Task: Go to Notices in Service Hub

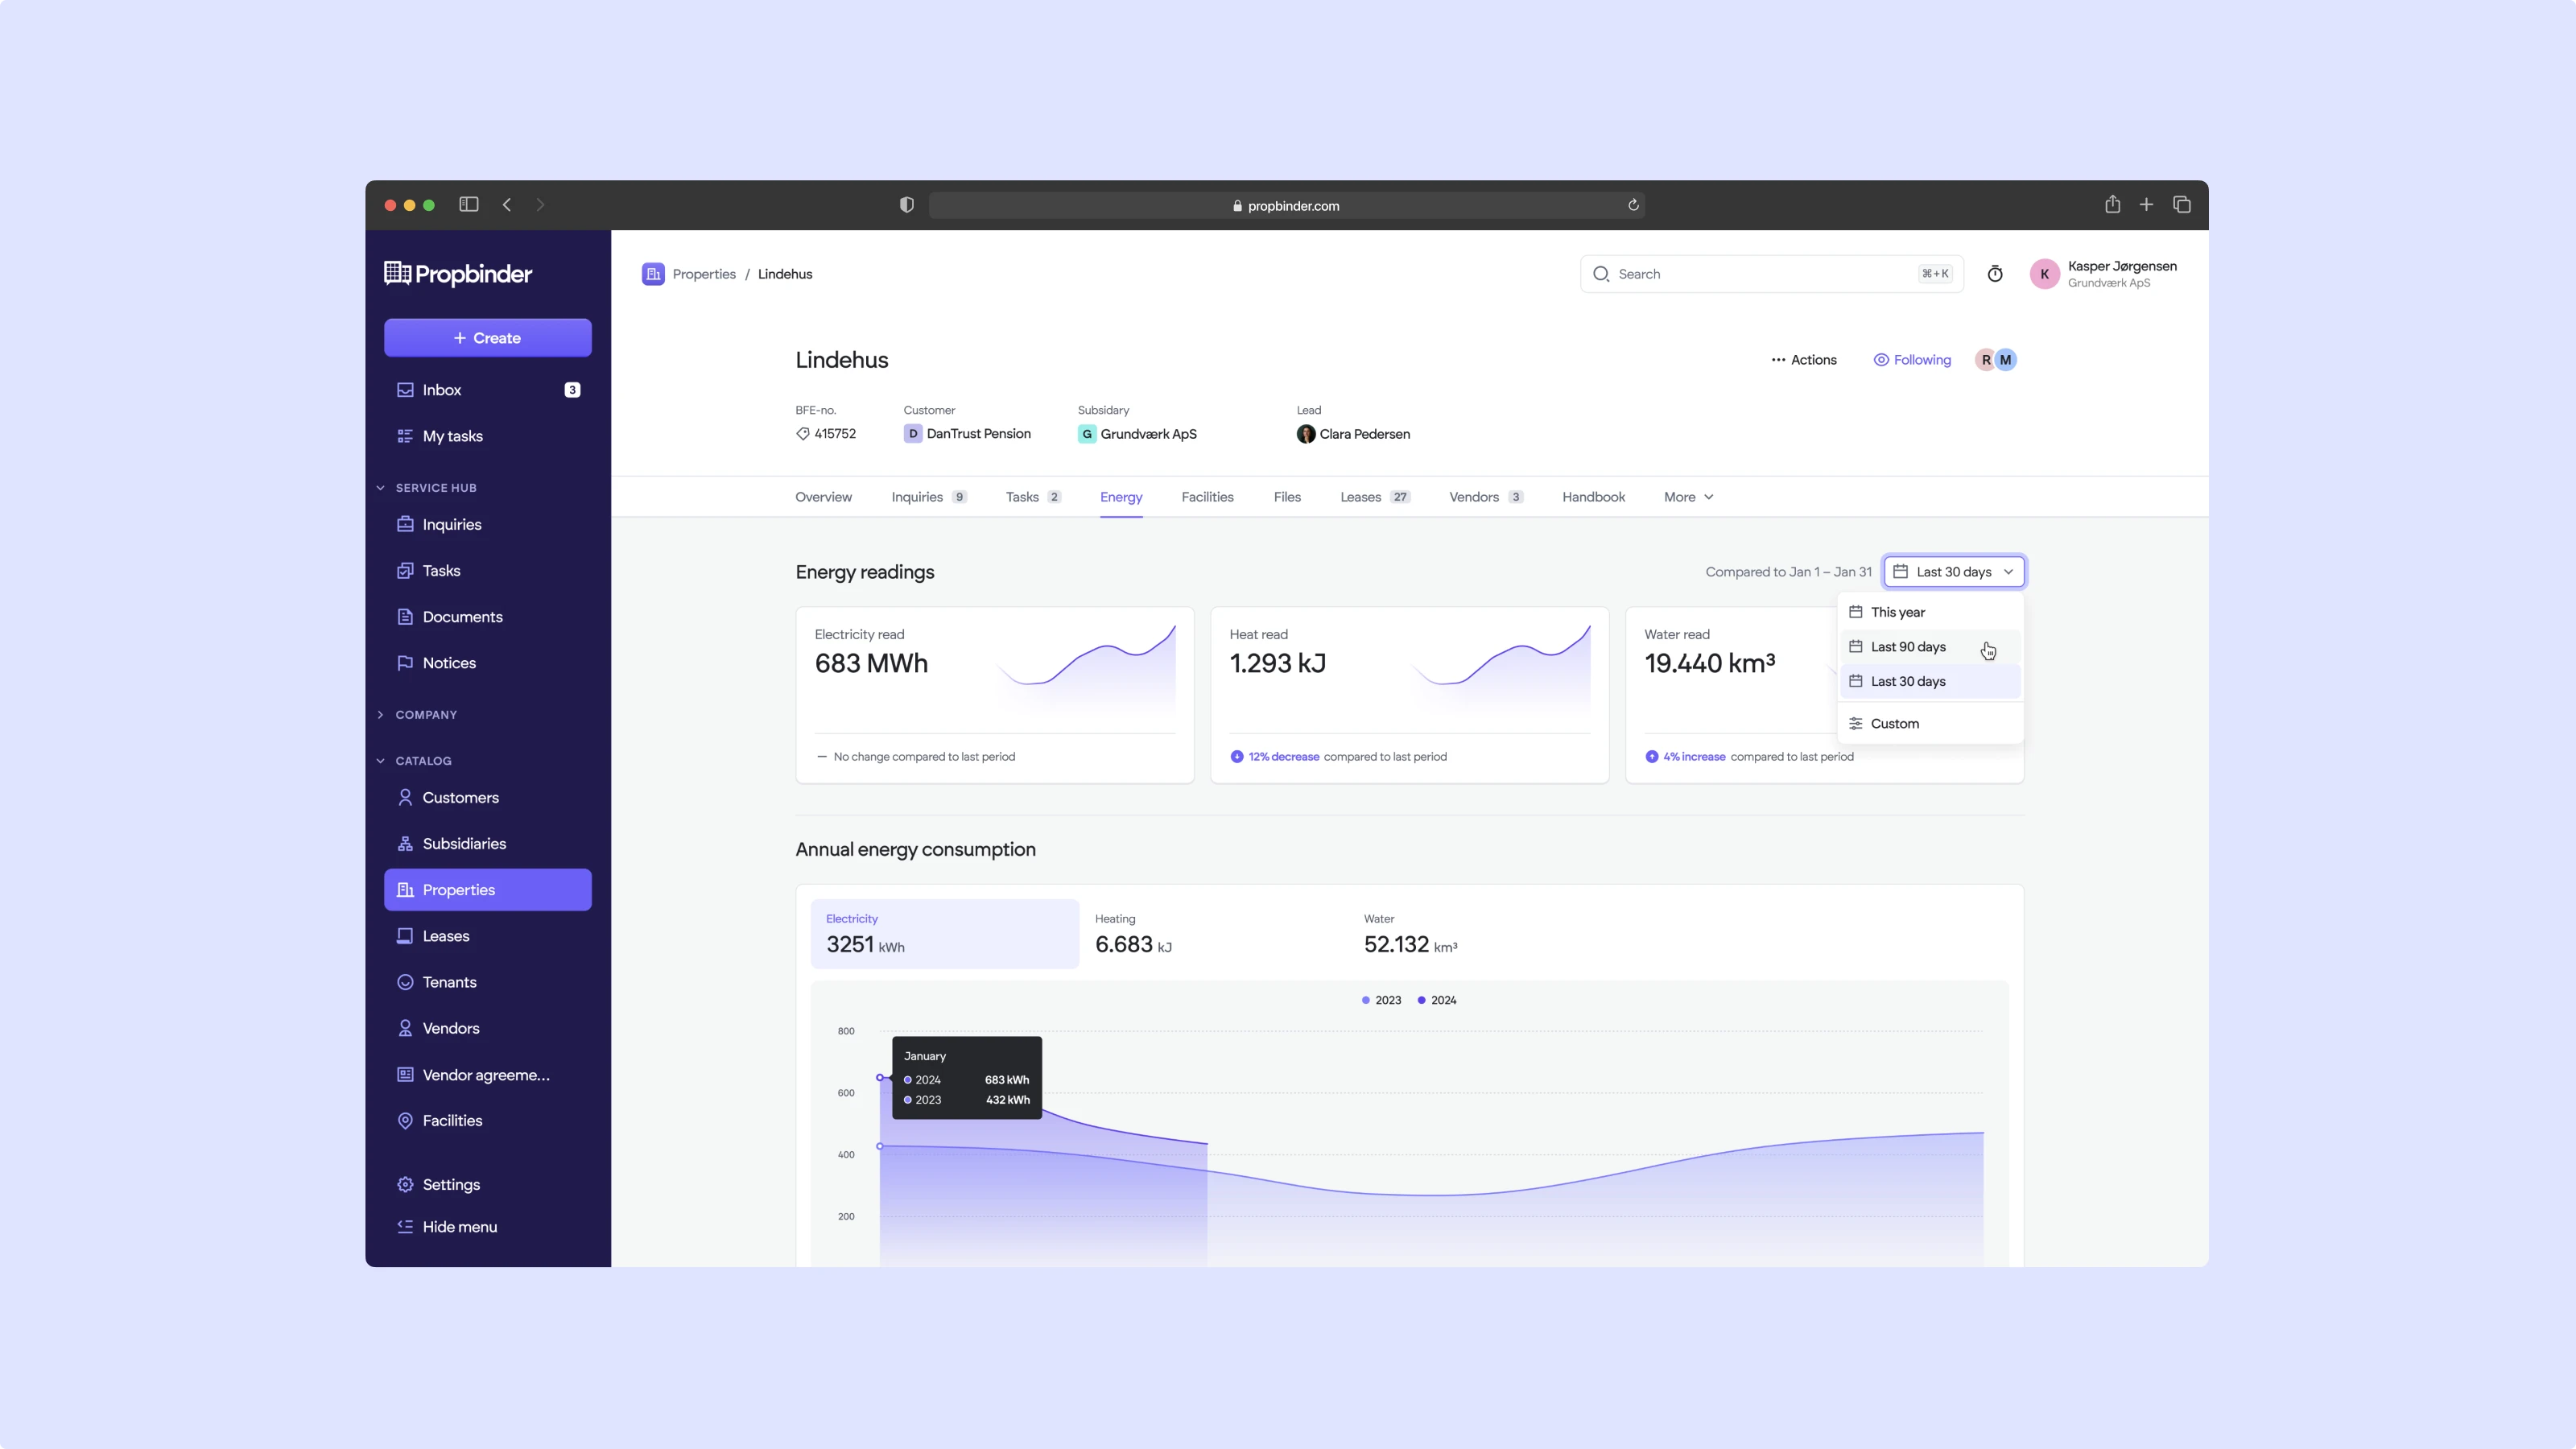Action: coord(448,663)
